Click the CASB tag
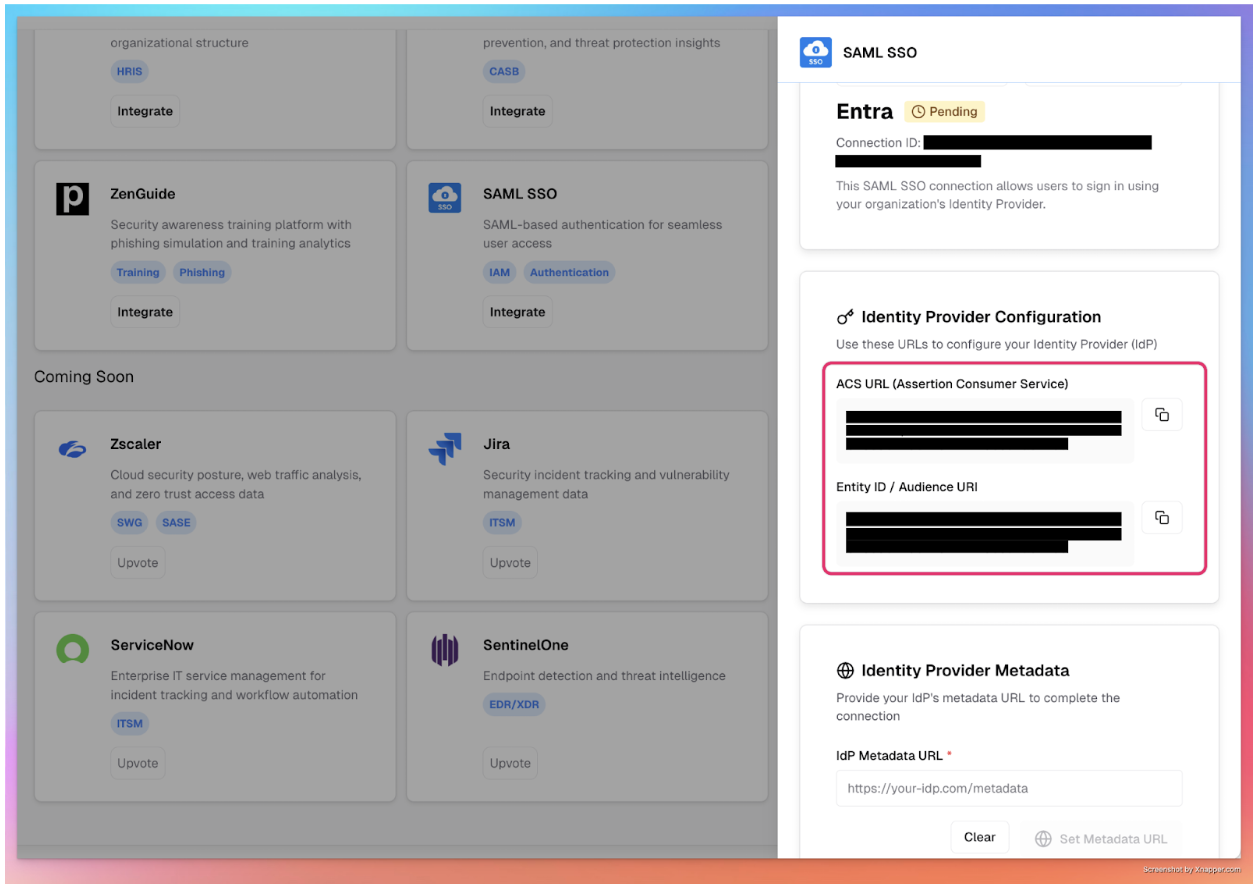The width and height of the screenshot is (1256, 884). [x=504, y=71]
